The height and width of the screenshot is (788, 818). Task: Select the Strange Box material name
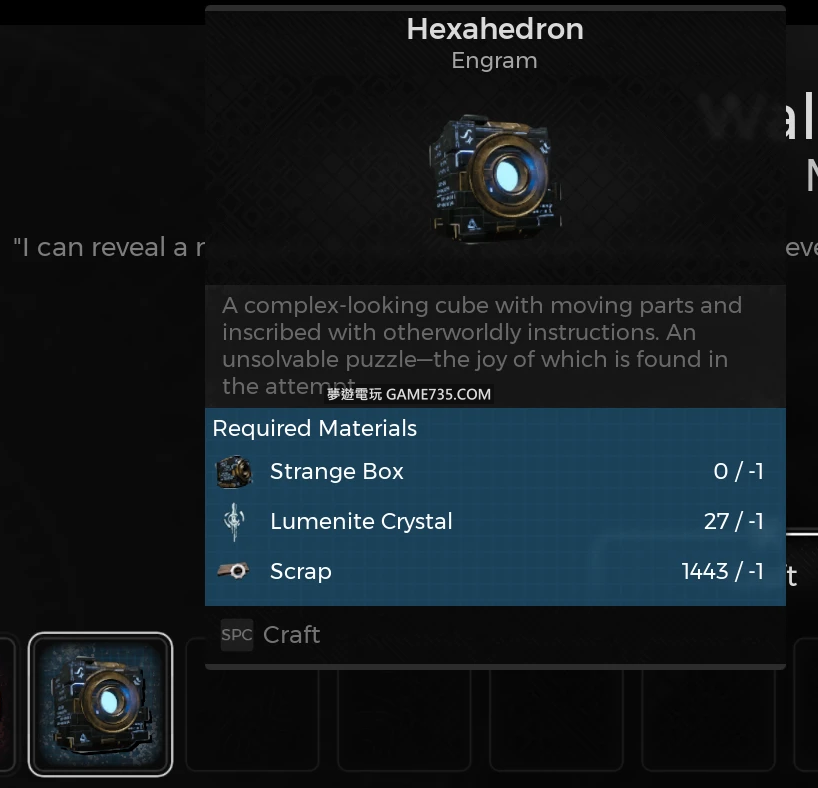(x=337, y=472)
